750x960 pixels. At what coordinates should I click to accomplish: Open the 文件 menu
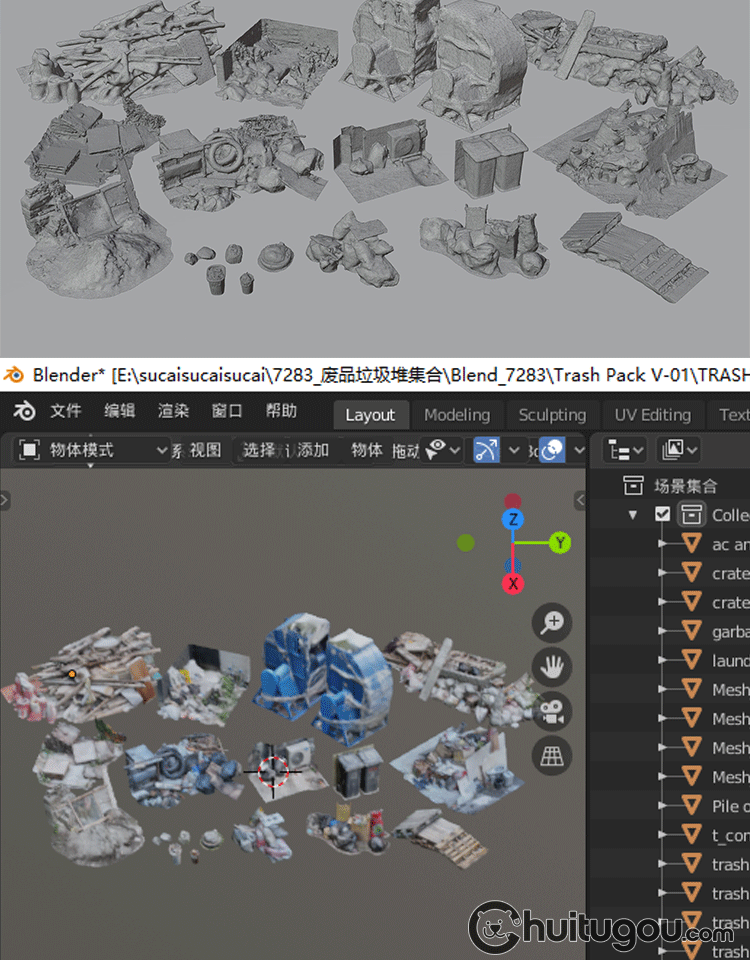[66, 411]
